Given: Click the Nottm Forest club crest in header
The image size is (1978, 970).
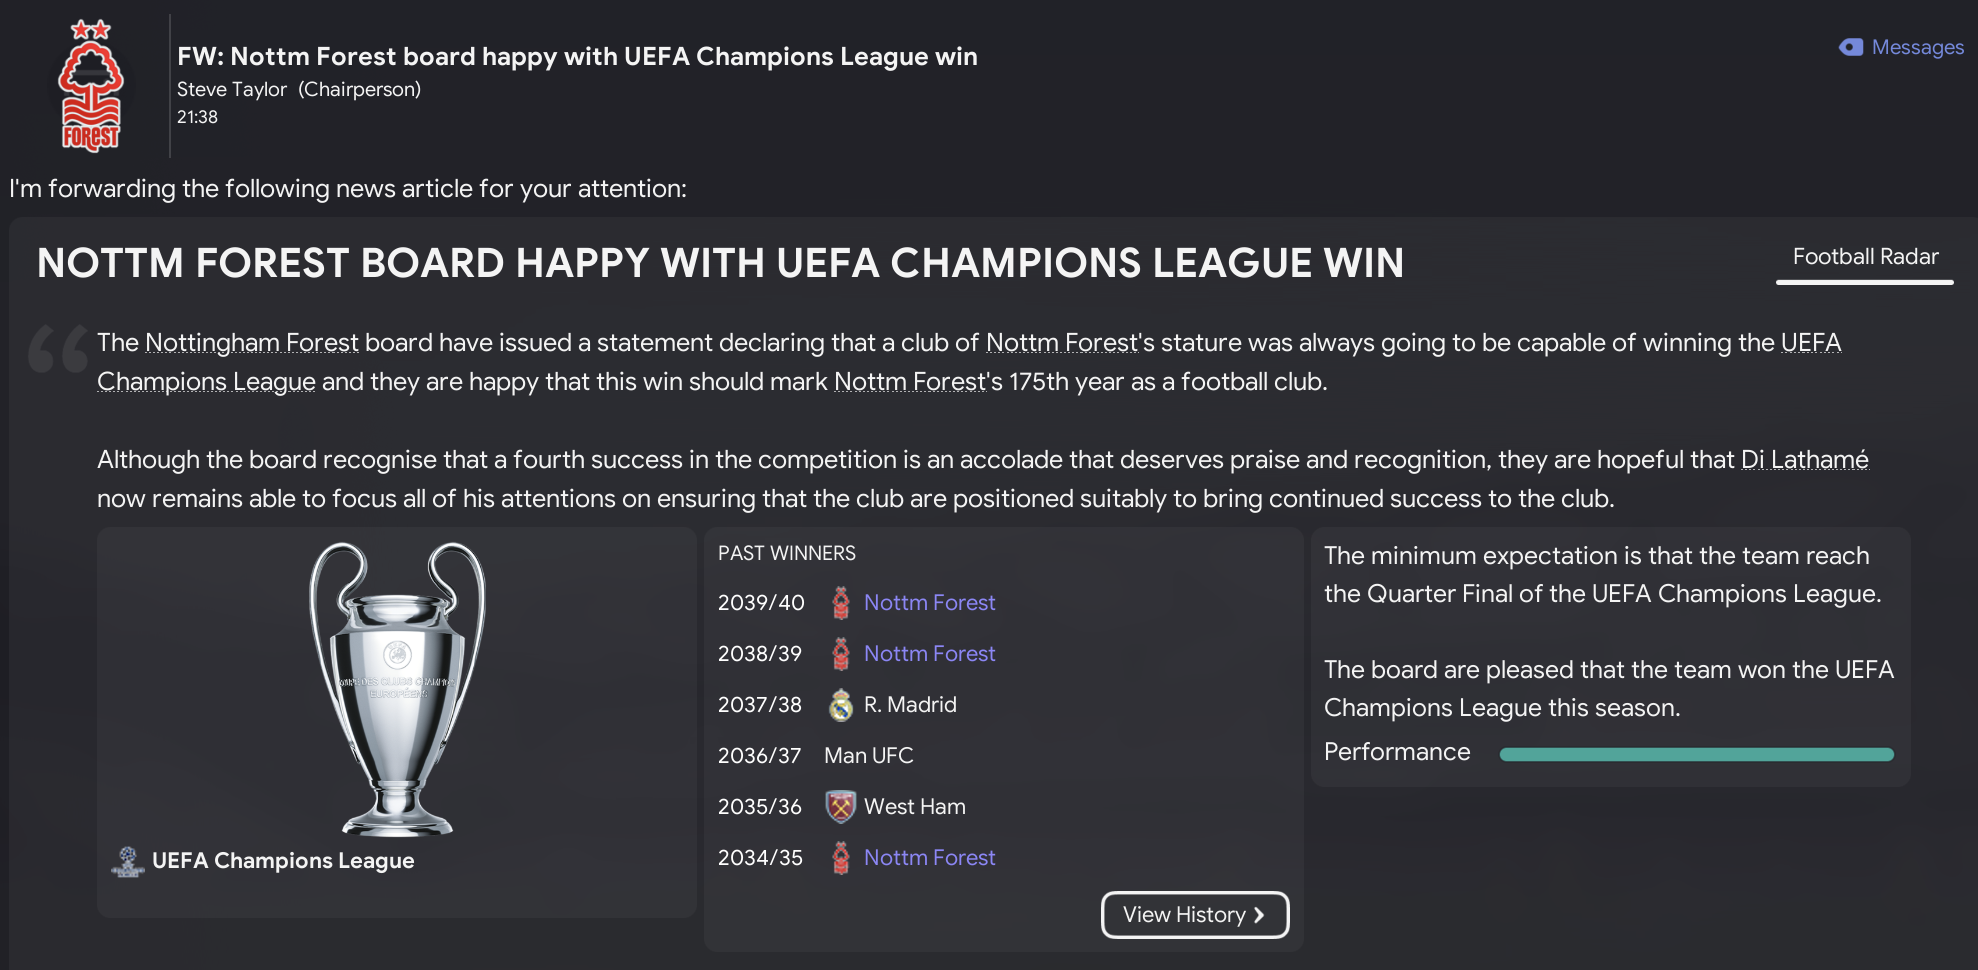Looking at the screenshot, I should click(91, 86).
